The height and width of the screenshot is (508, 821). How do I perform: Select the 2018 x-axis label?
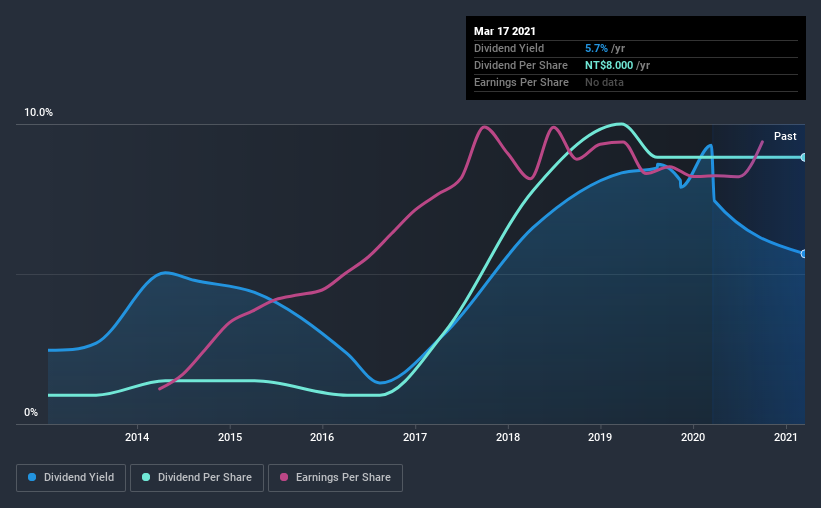coord(508,437)
